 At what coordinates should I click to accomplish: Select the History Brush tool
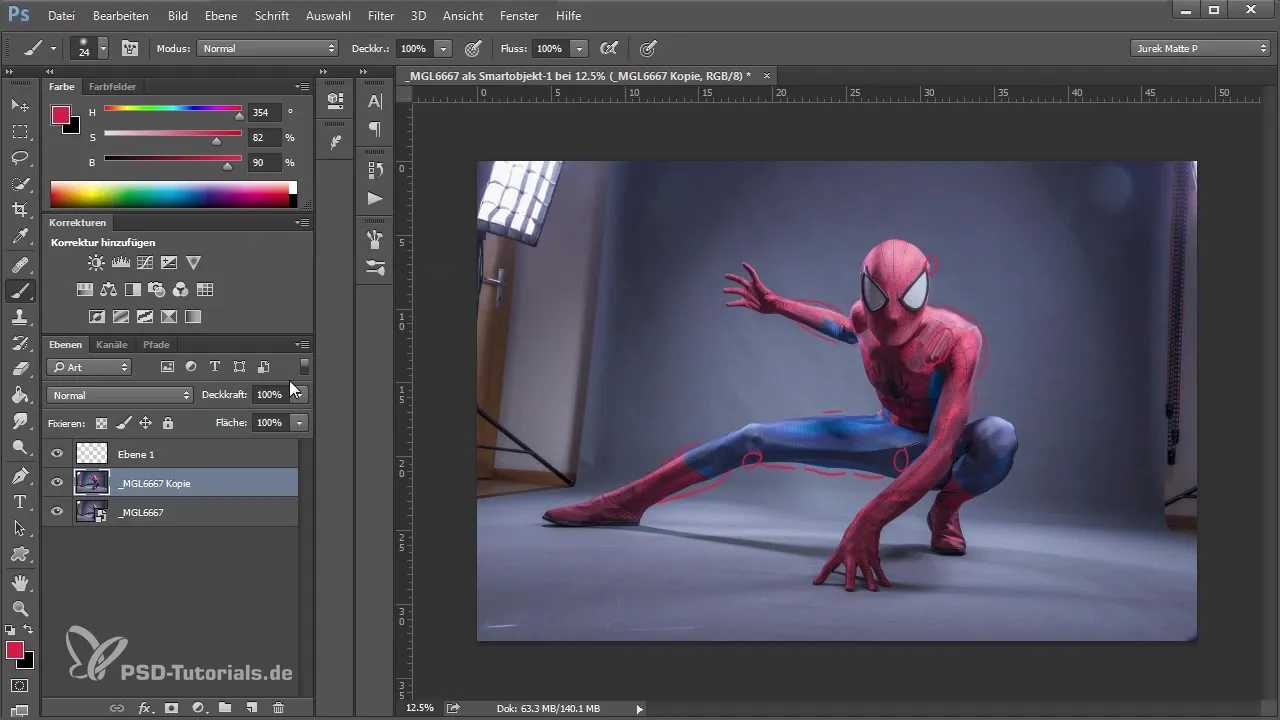pos(20,343)
